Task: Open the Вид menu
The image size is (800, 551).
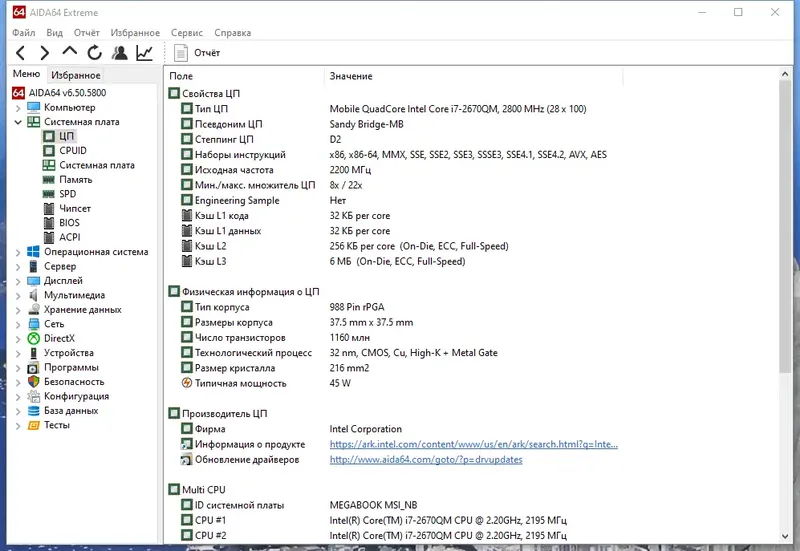Action: pyautogui.click(x=55, y=33)
